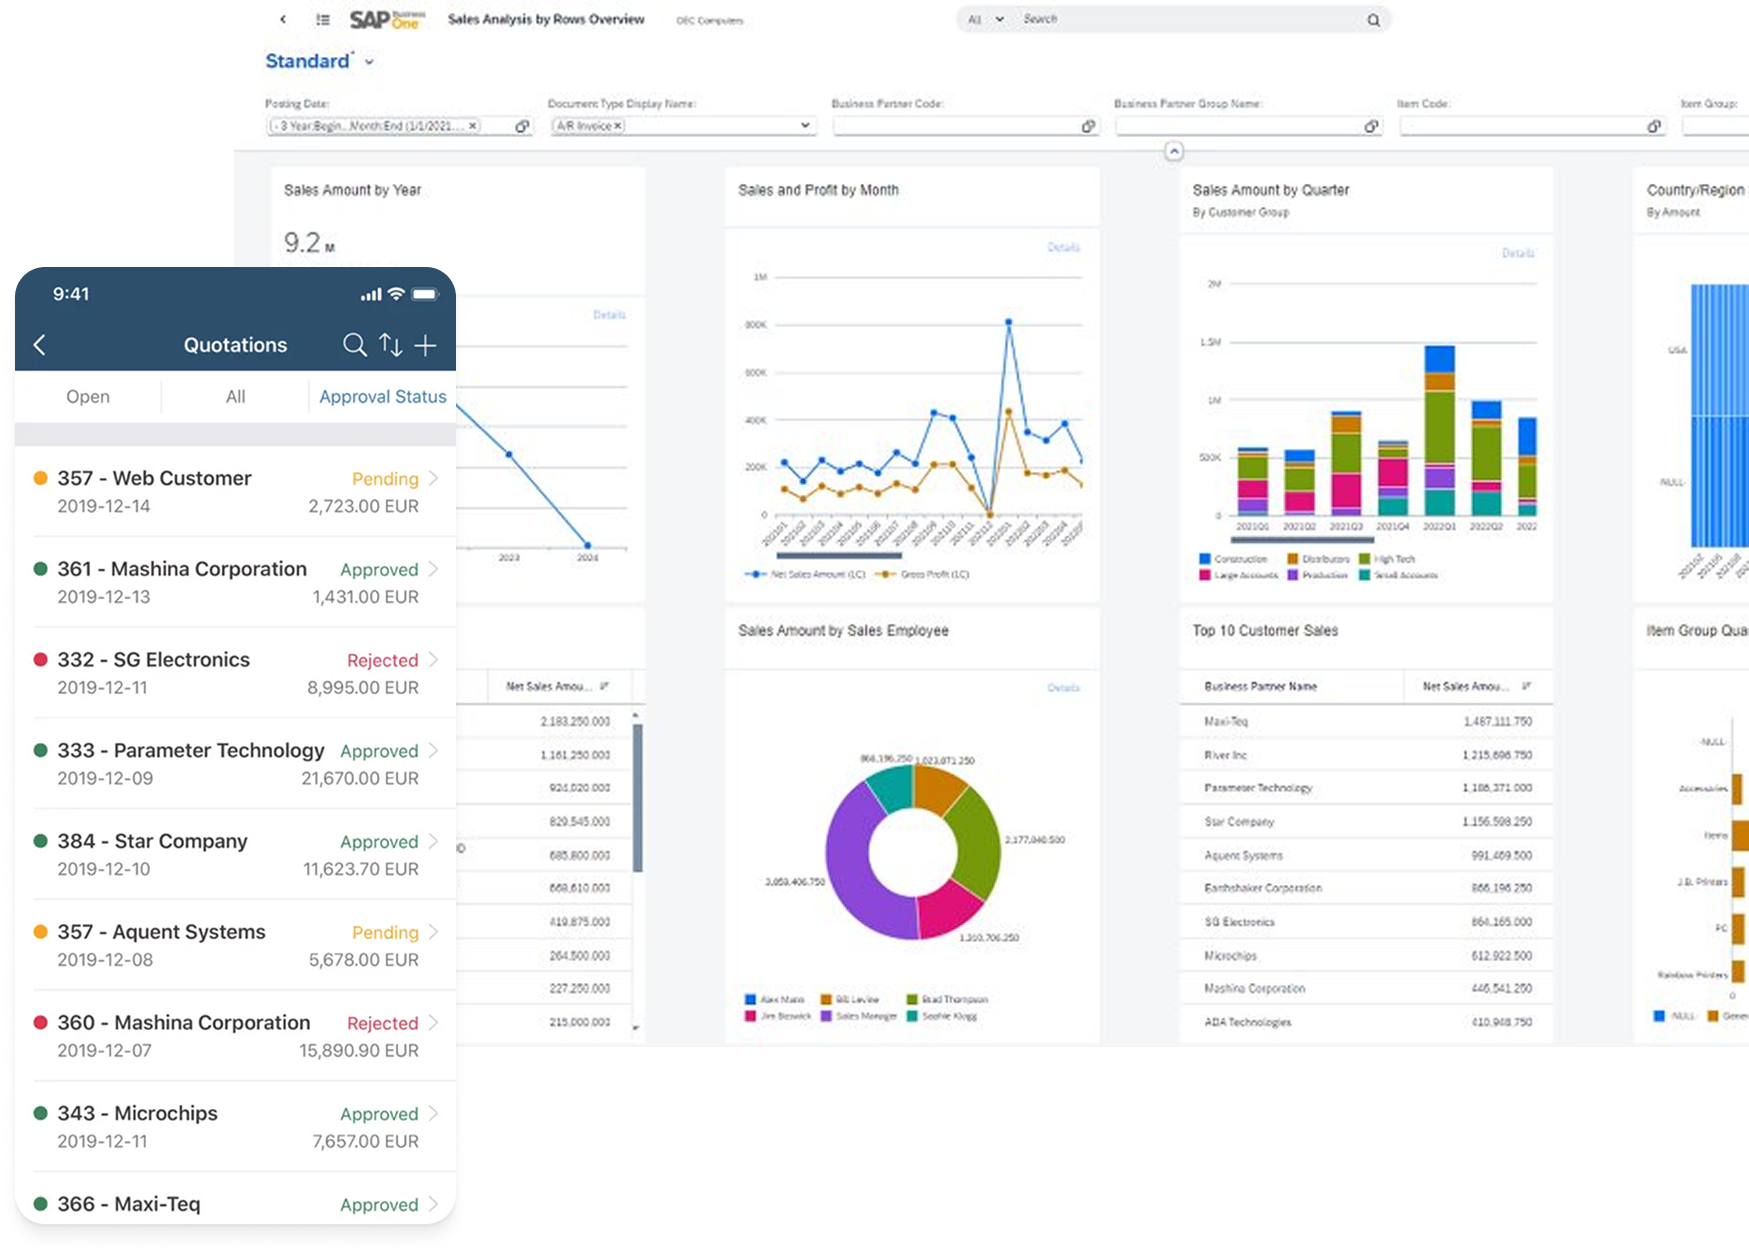Switch to the Open quotations tab
Image resolution: width=1749 pixels, height=1254 pixels.
click(x=88, y=397)
